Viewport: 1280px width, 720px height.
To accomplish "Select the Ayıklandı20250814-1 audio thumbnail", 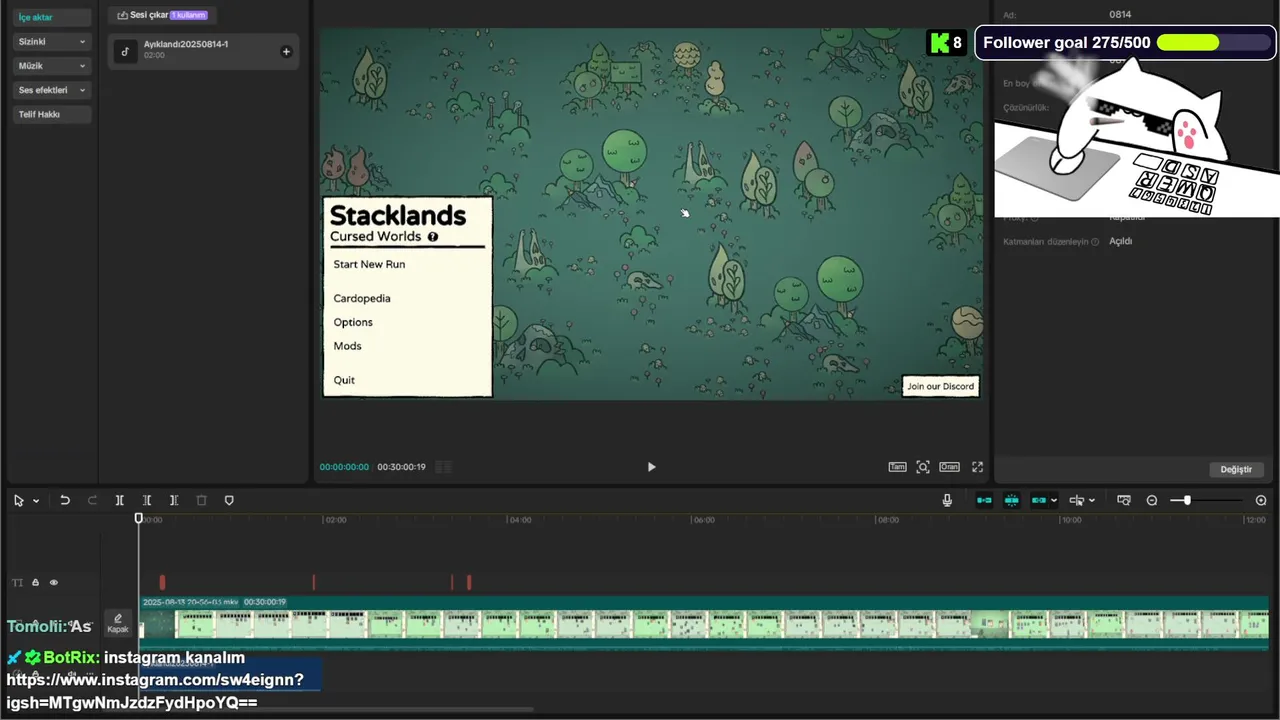I will pyautogui.click(x=125, y=51).
